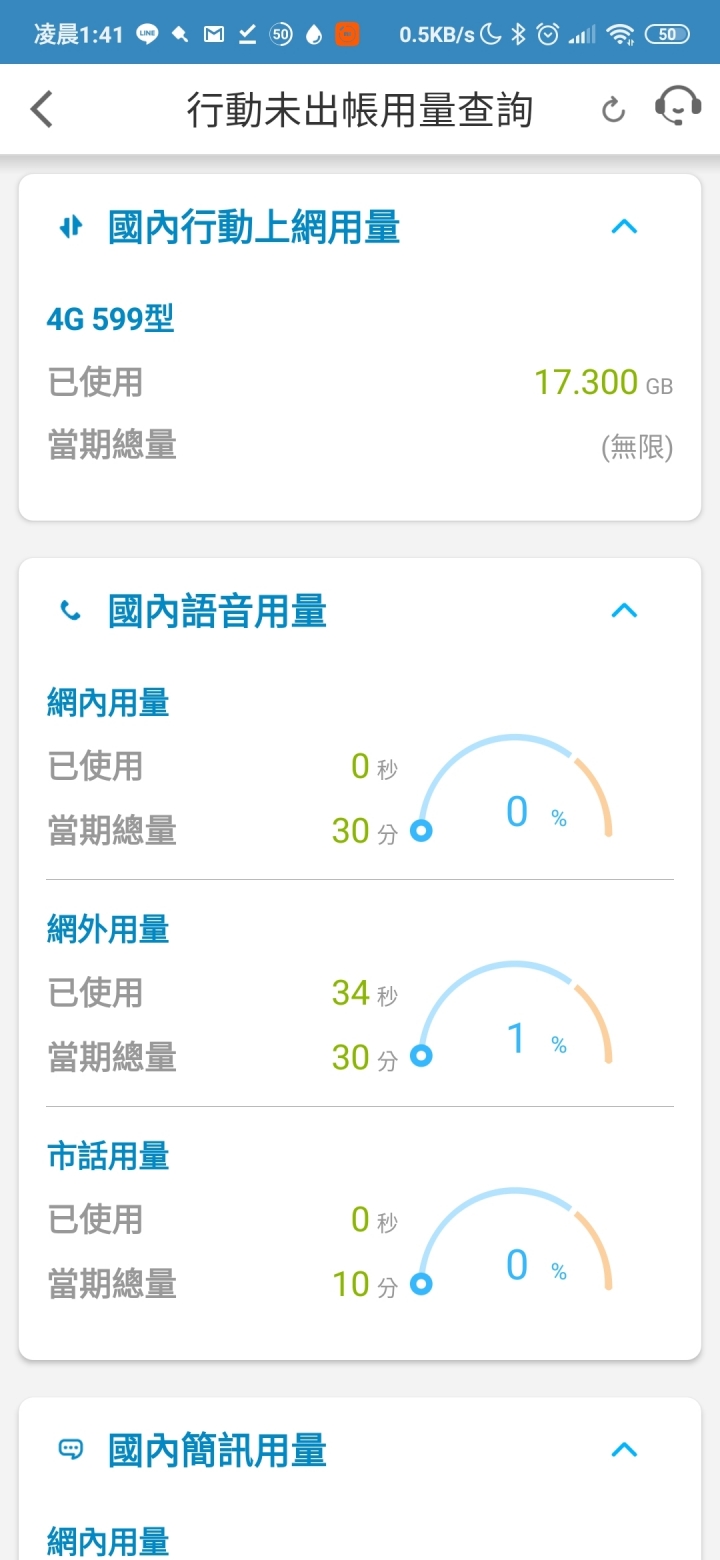Collapse the 國內行動上網用量 section
The height and width of the screenshot is (1560, 720).
click(x=624, y=227)
